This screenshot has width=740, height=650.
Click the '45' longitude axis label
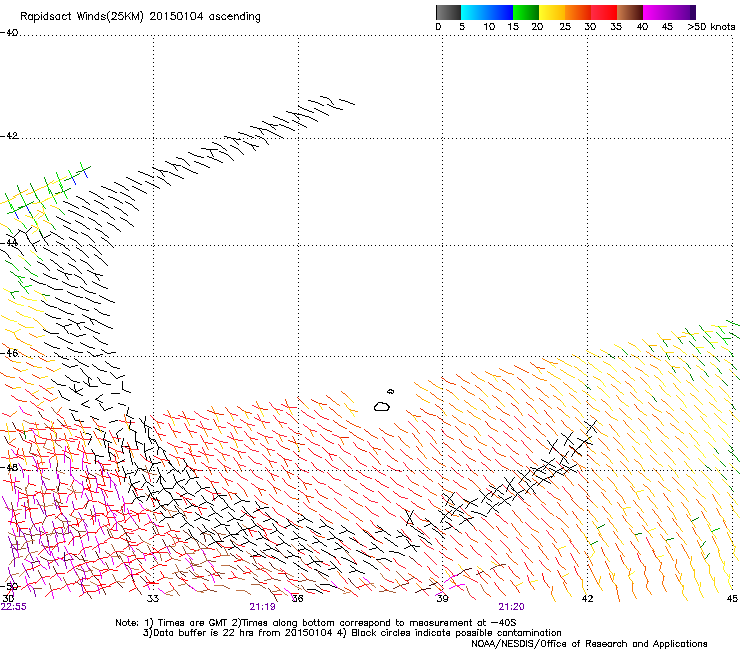click(732, 599)
